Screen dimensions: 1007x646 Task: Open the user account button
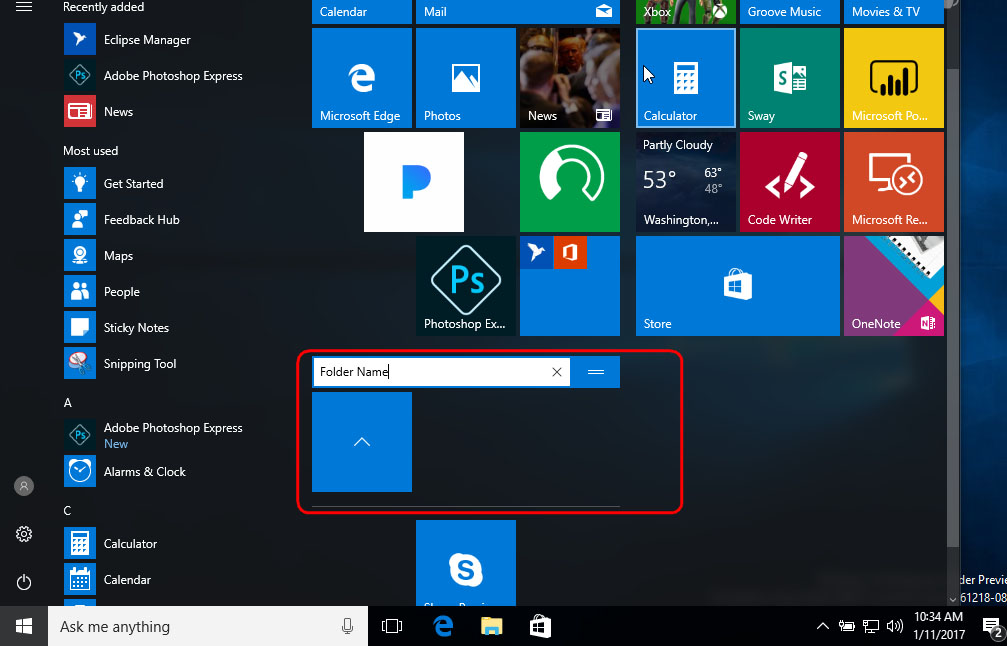coord(24,485)
